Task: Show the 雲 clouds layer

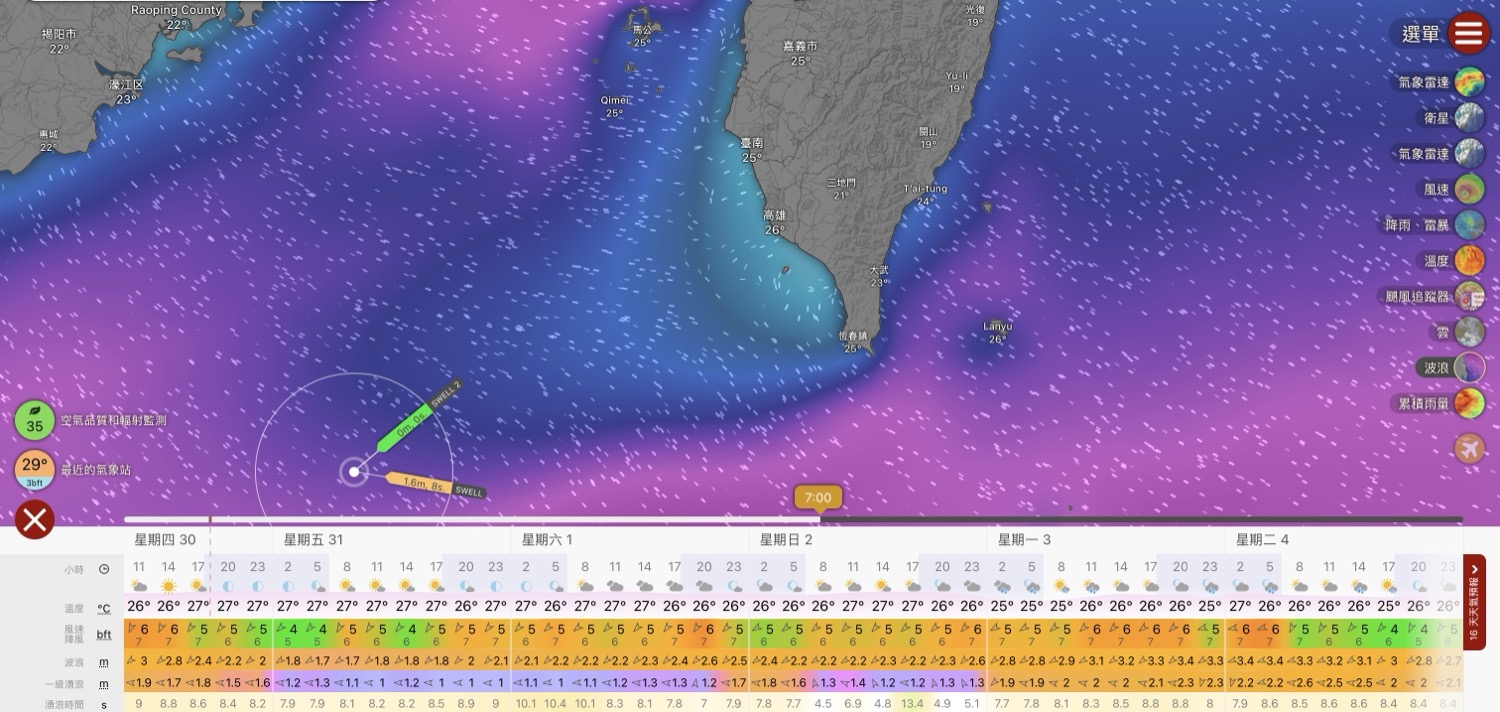Action: 1469,331
